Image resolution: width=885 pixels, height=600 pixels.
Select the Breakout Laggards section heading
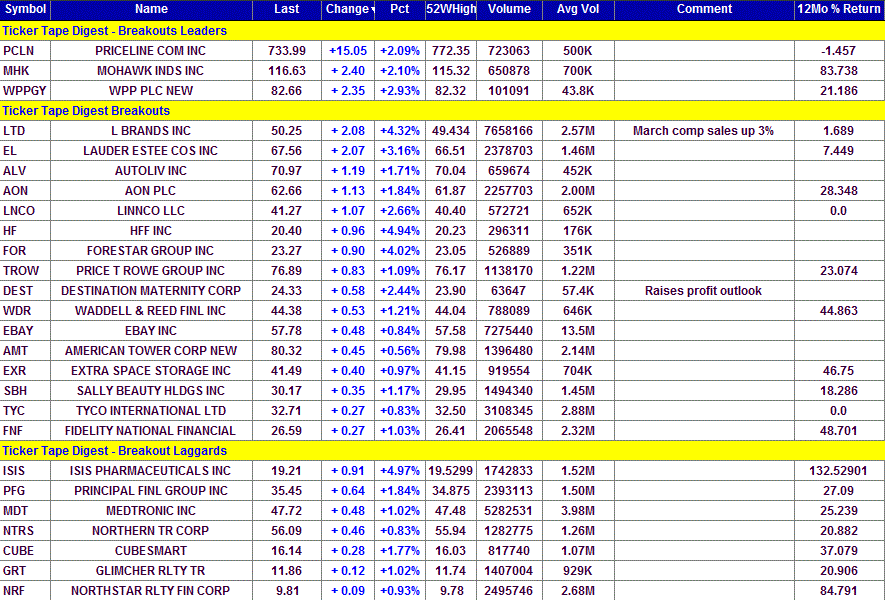click(442, 450)
